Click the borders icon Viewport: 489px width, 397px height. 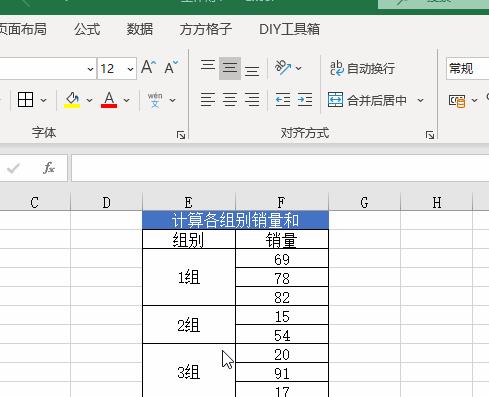pos(25,99)
